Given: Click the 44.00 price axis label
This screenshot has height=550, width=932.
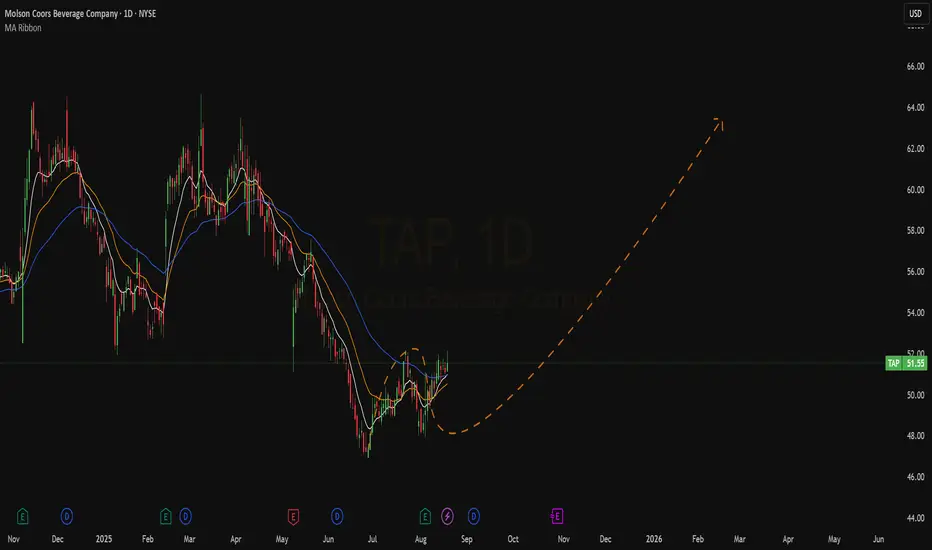Looking at the screenshot, I should (915, 518).
